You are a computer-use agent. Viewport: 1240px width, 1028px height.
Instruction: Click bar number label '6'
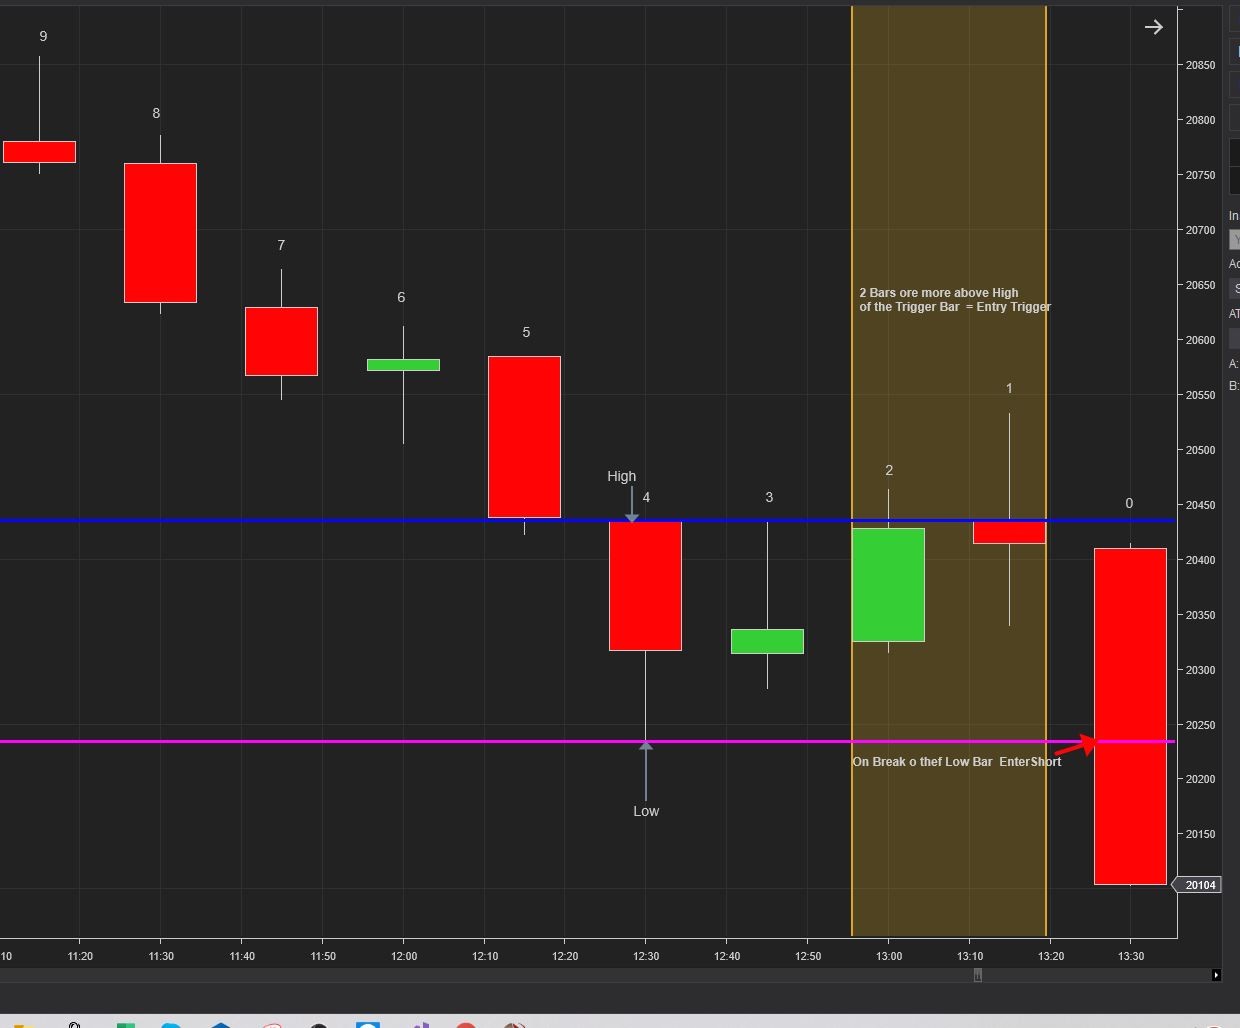pos(401,297)
